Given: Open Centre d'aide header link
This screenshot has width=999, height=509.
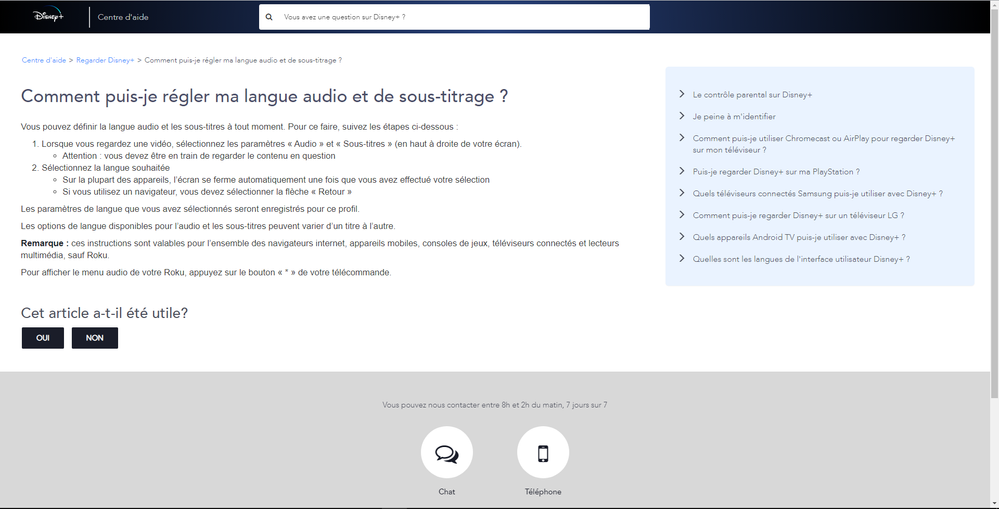Looking at the screenshot, I should (x=123, y=17).
